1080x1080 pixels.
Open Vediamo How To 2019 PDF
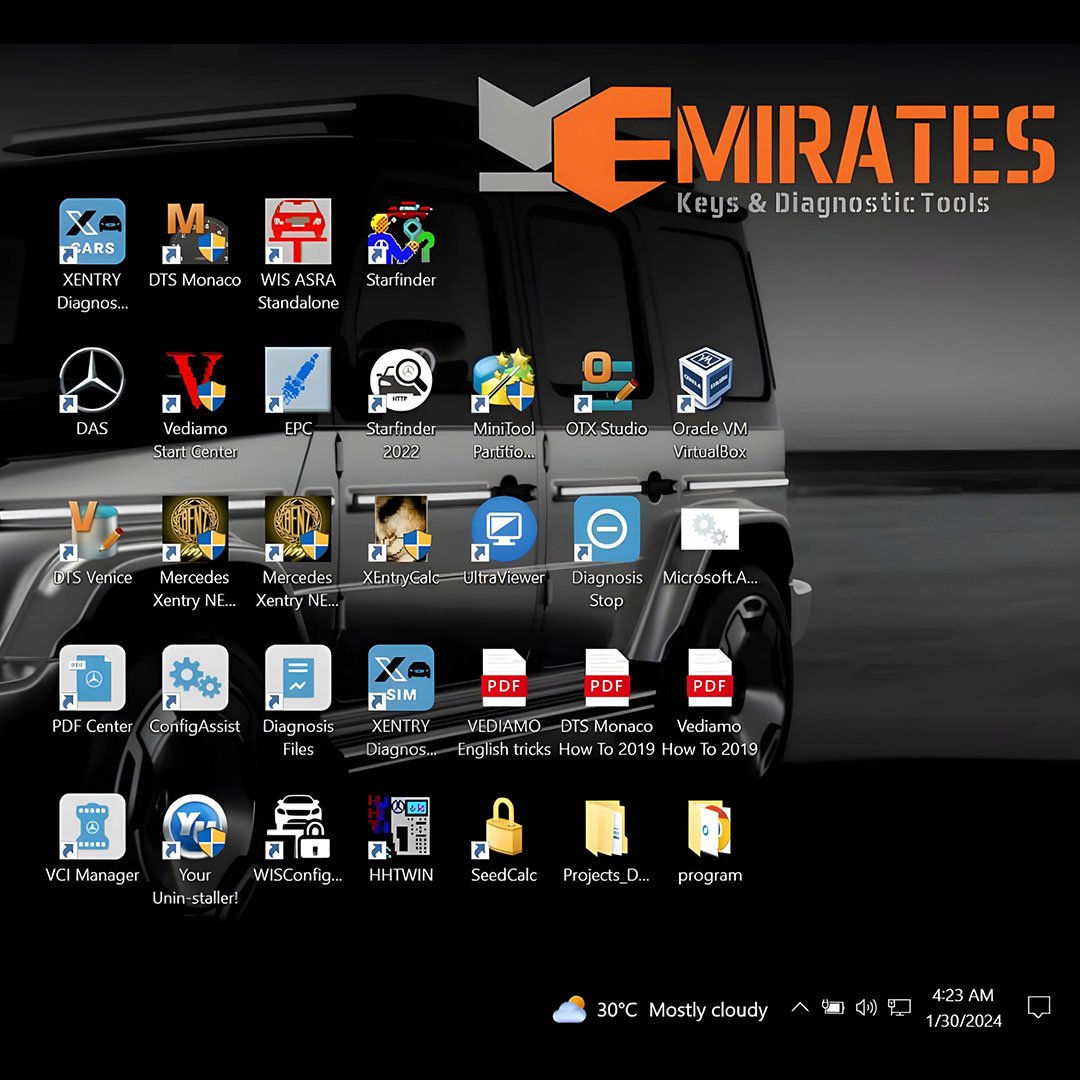point(709,678)
